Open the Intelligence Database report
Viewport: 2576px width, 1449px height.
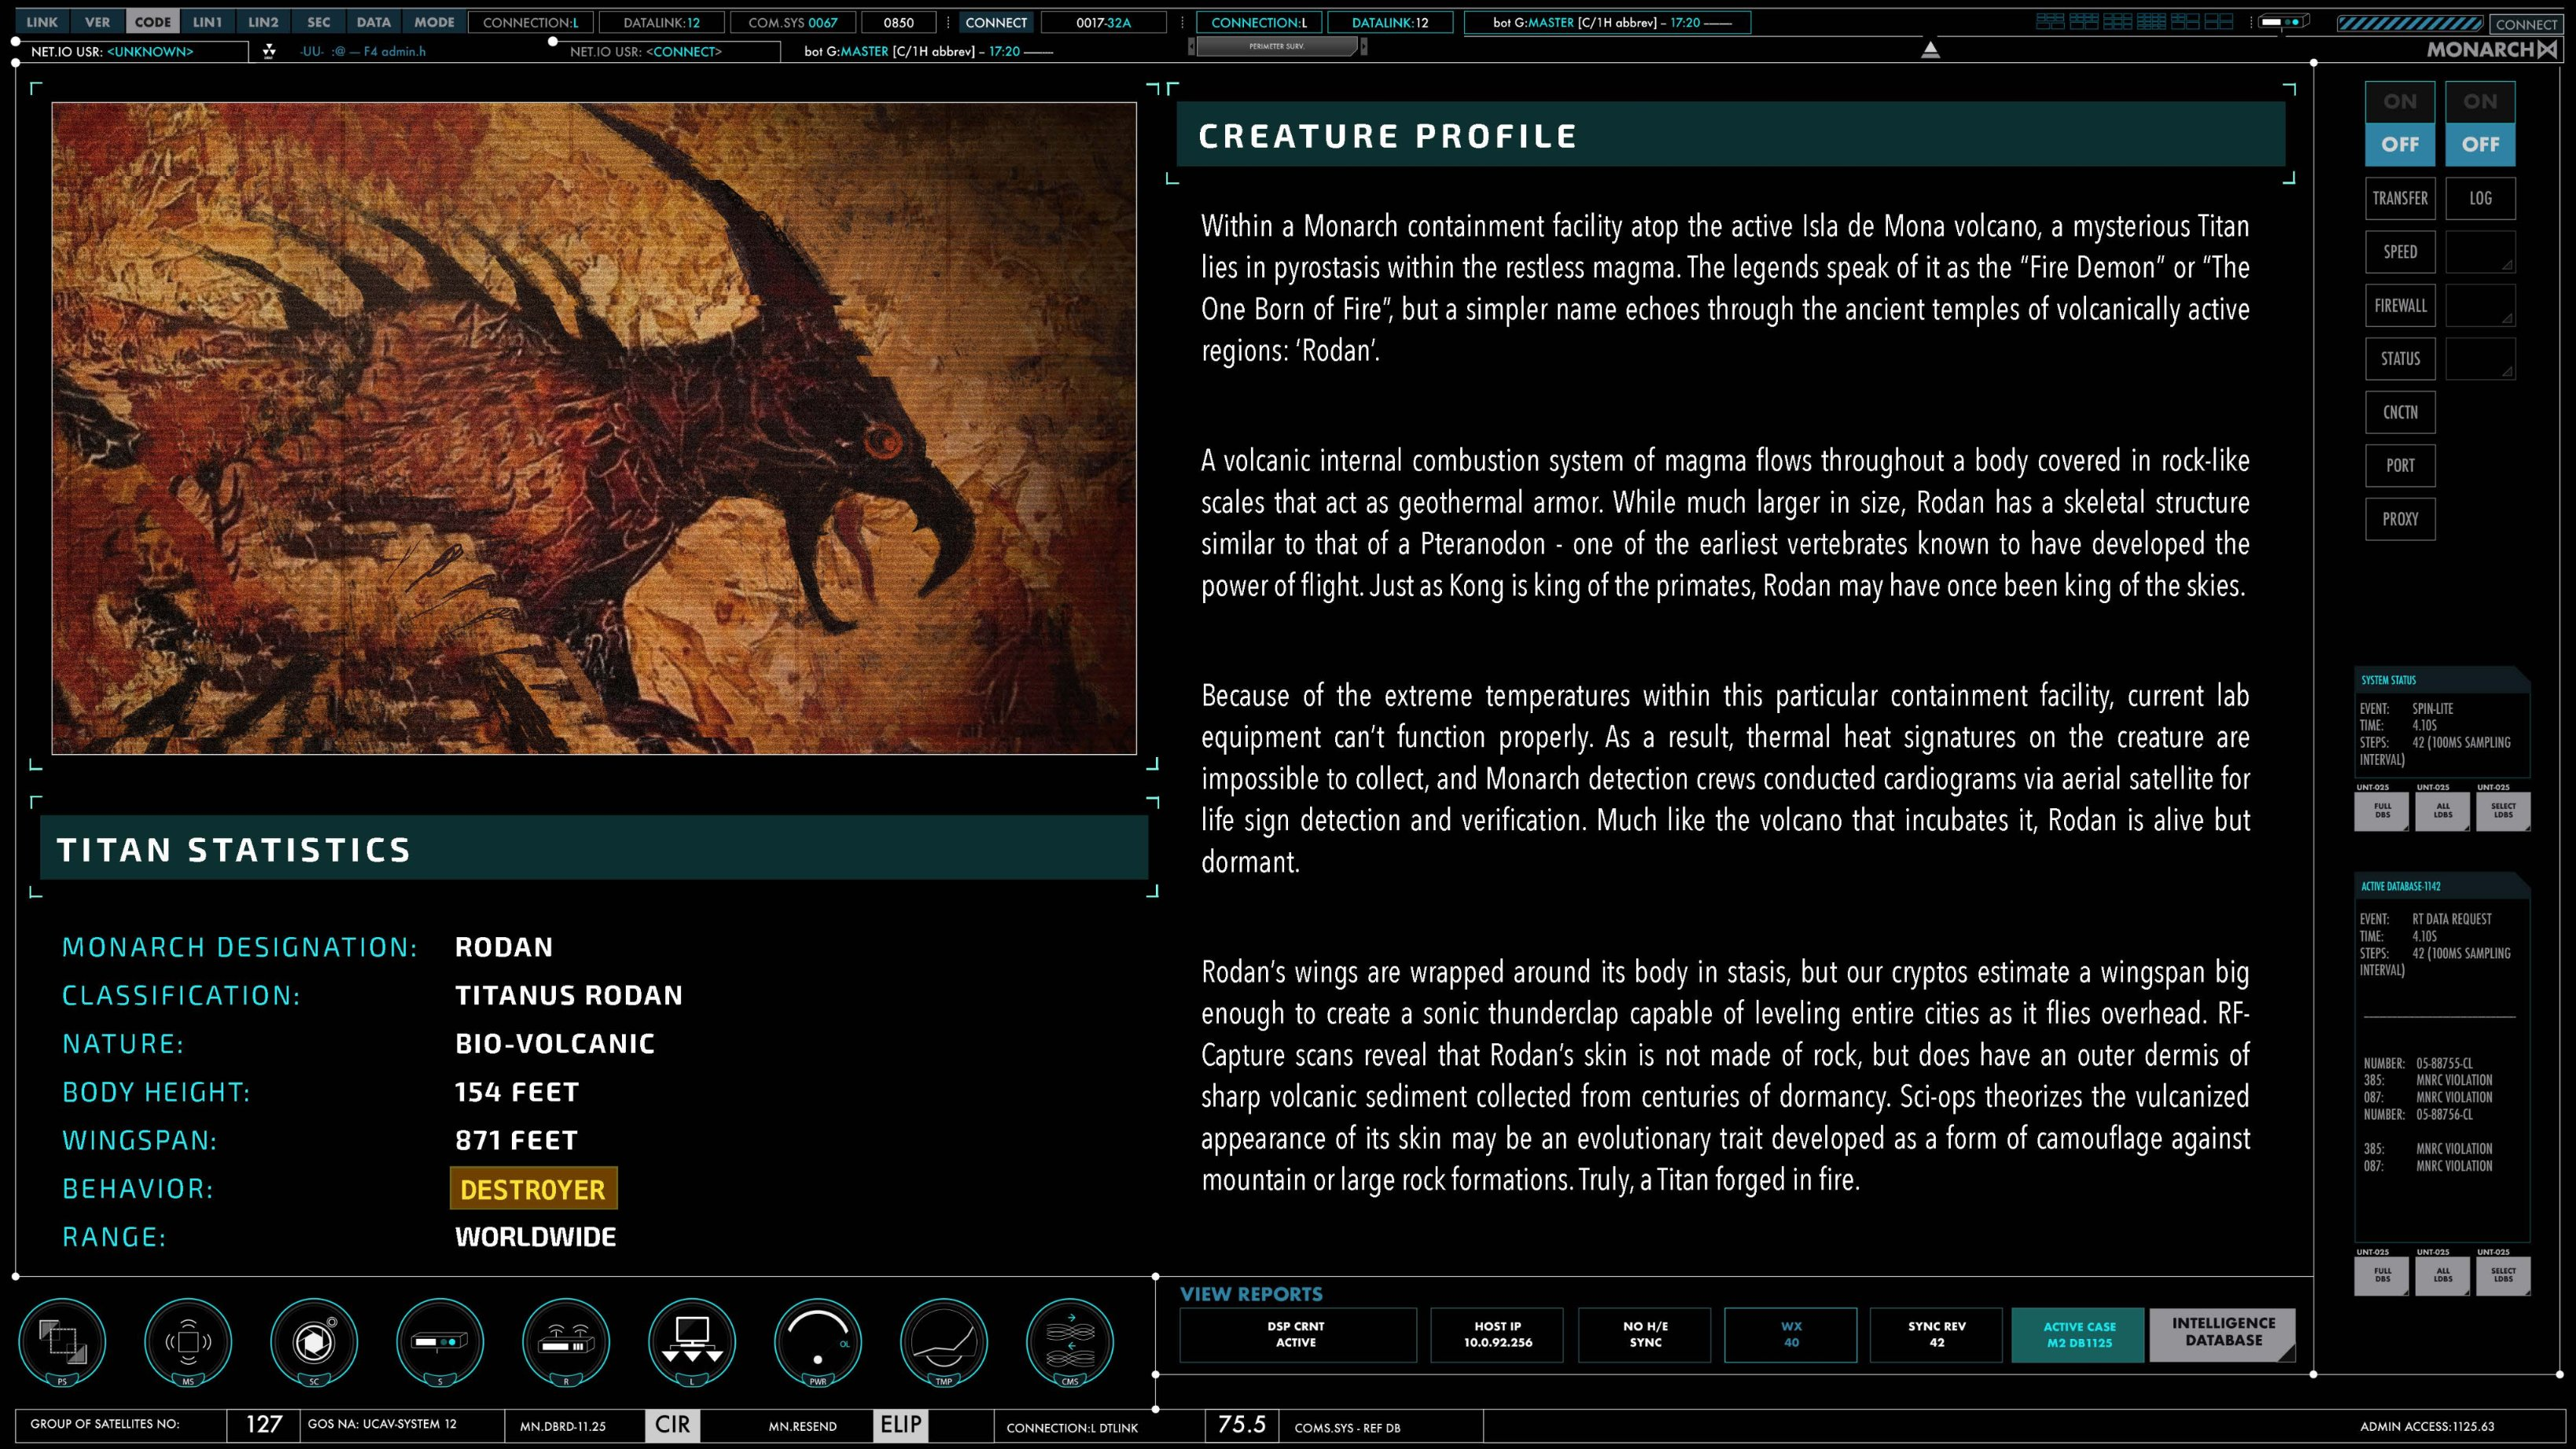(2222, 1335)
